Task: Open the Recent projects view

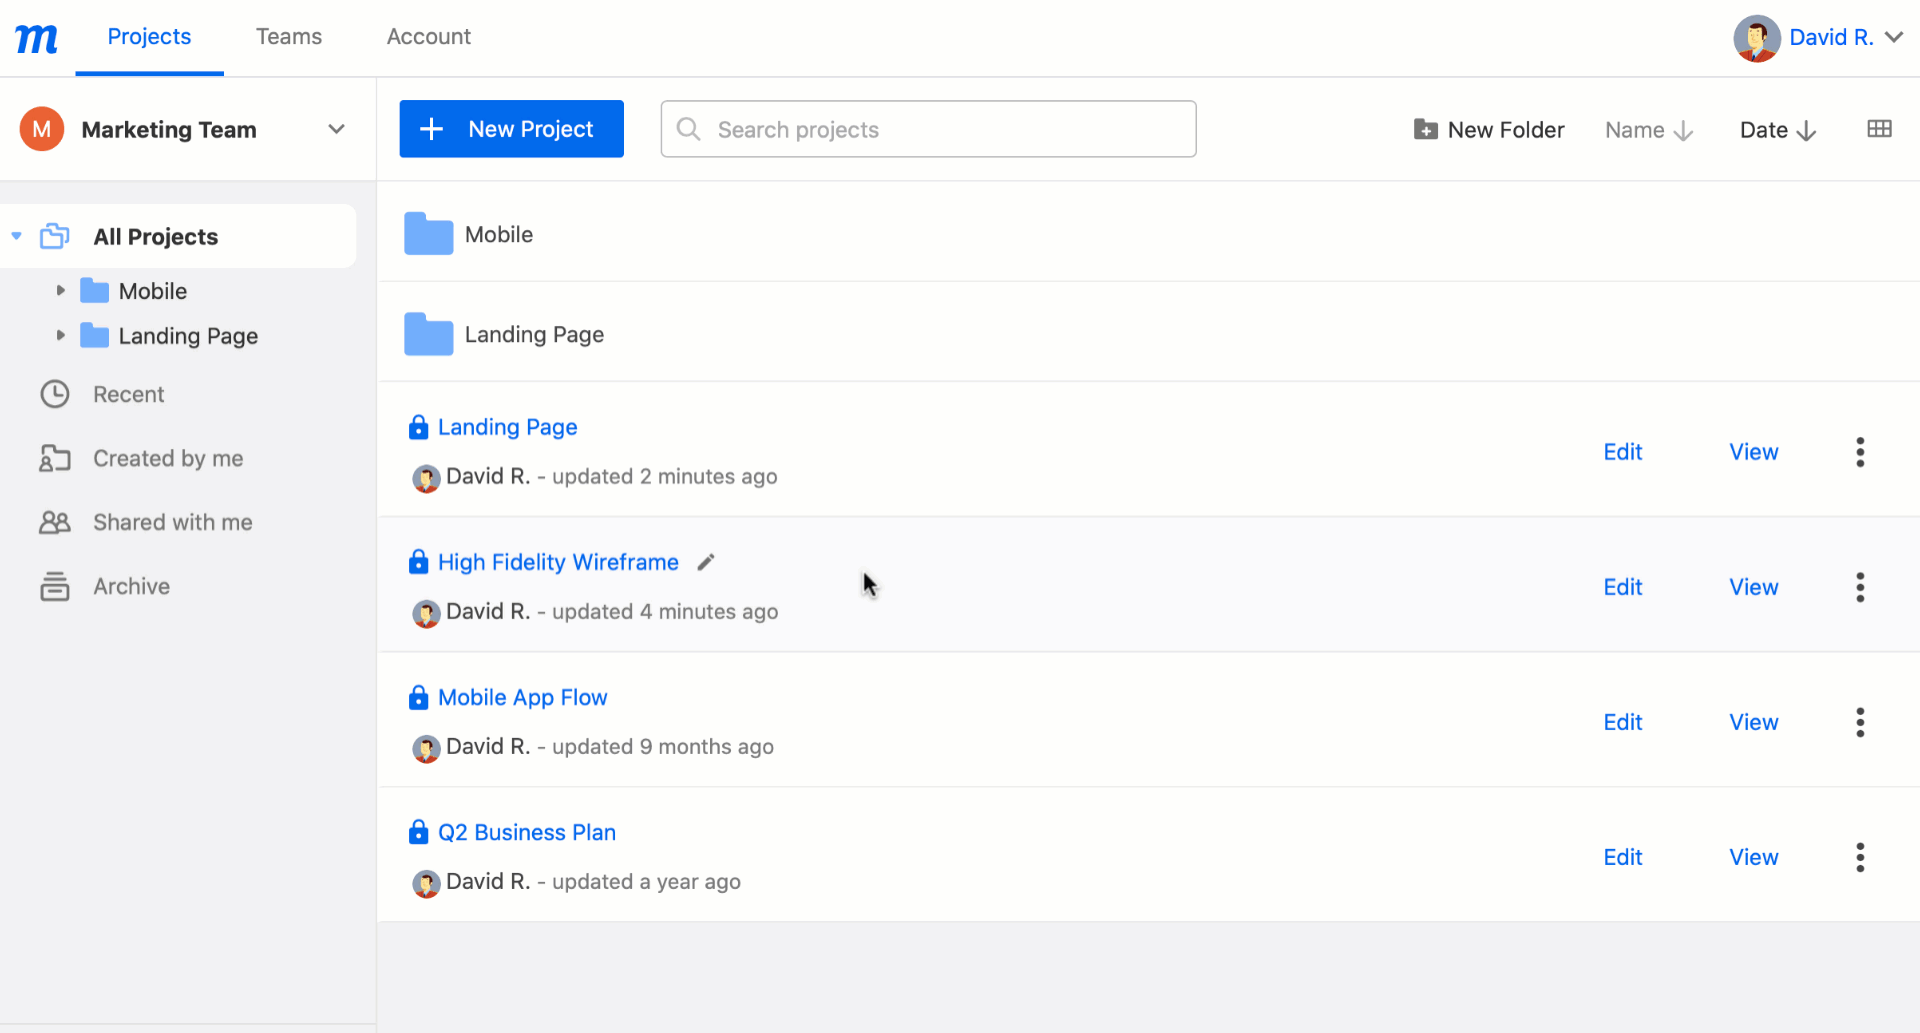Action: pos(128,394)
